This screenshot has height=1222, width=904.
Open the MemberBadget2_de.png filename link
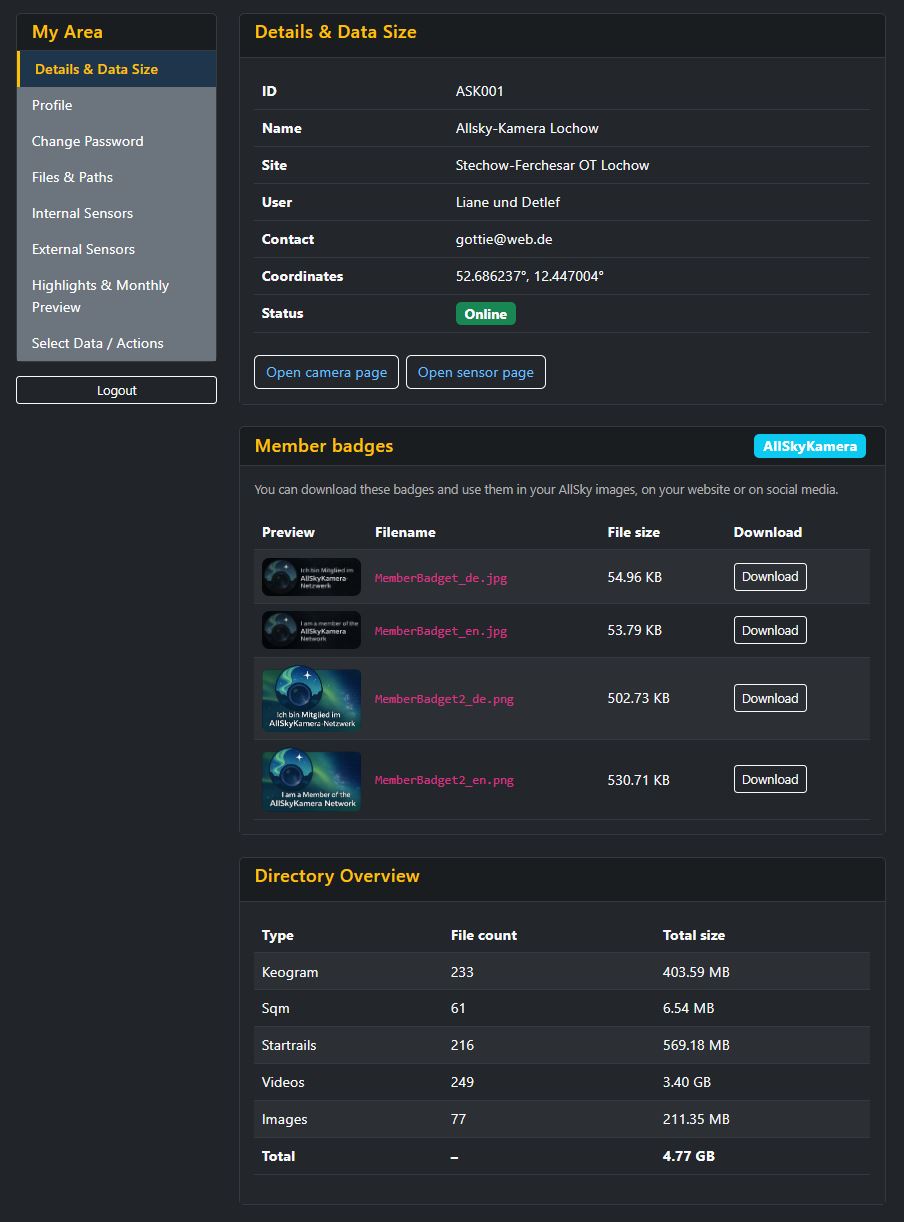click(444, 698)
